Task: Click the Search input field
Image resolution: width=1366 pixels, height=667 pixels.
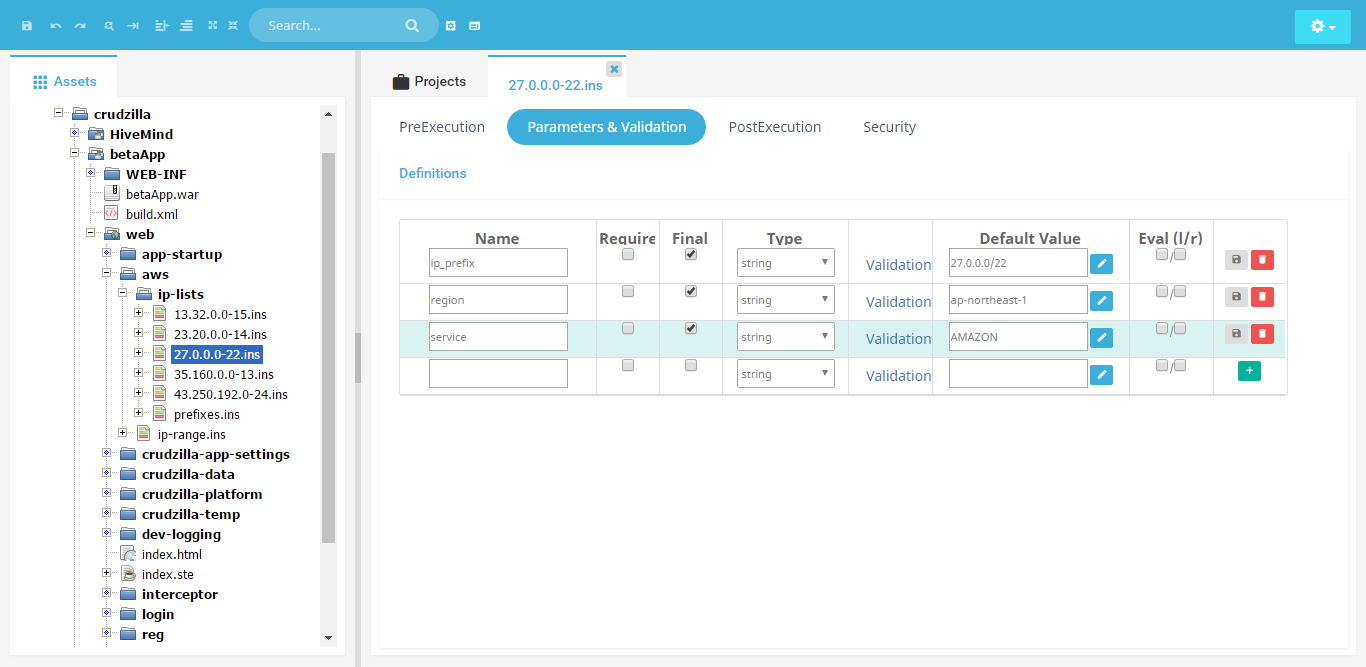Action: (330, 25)
